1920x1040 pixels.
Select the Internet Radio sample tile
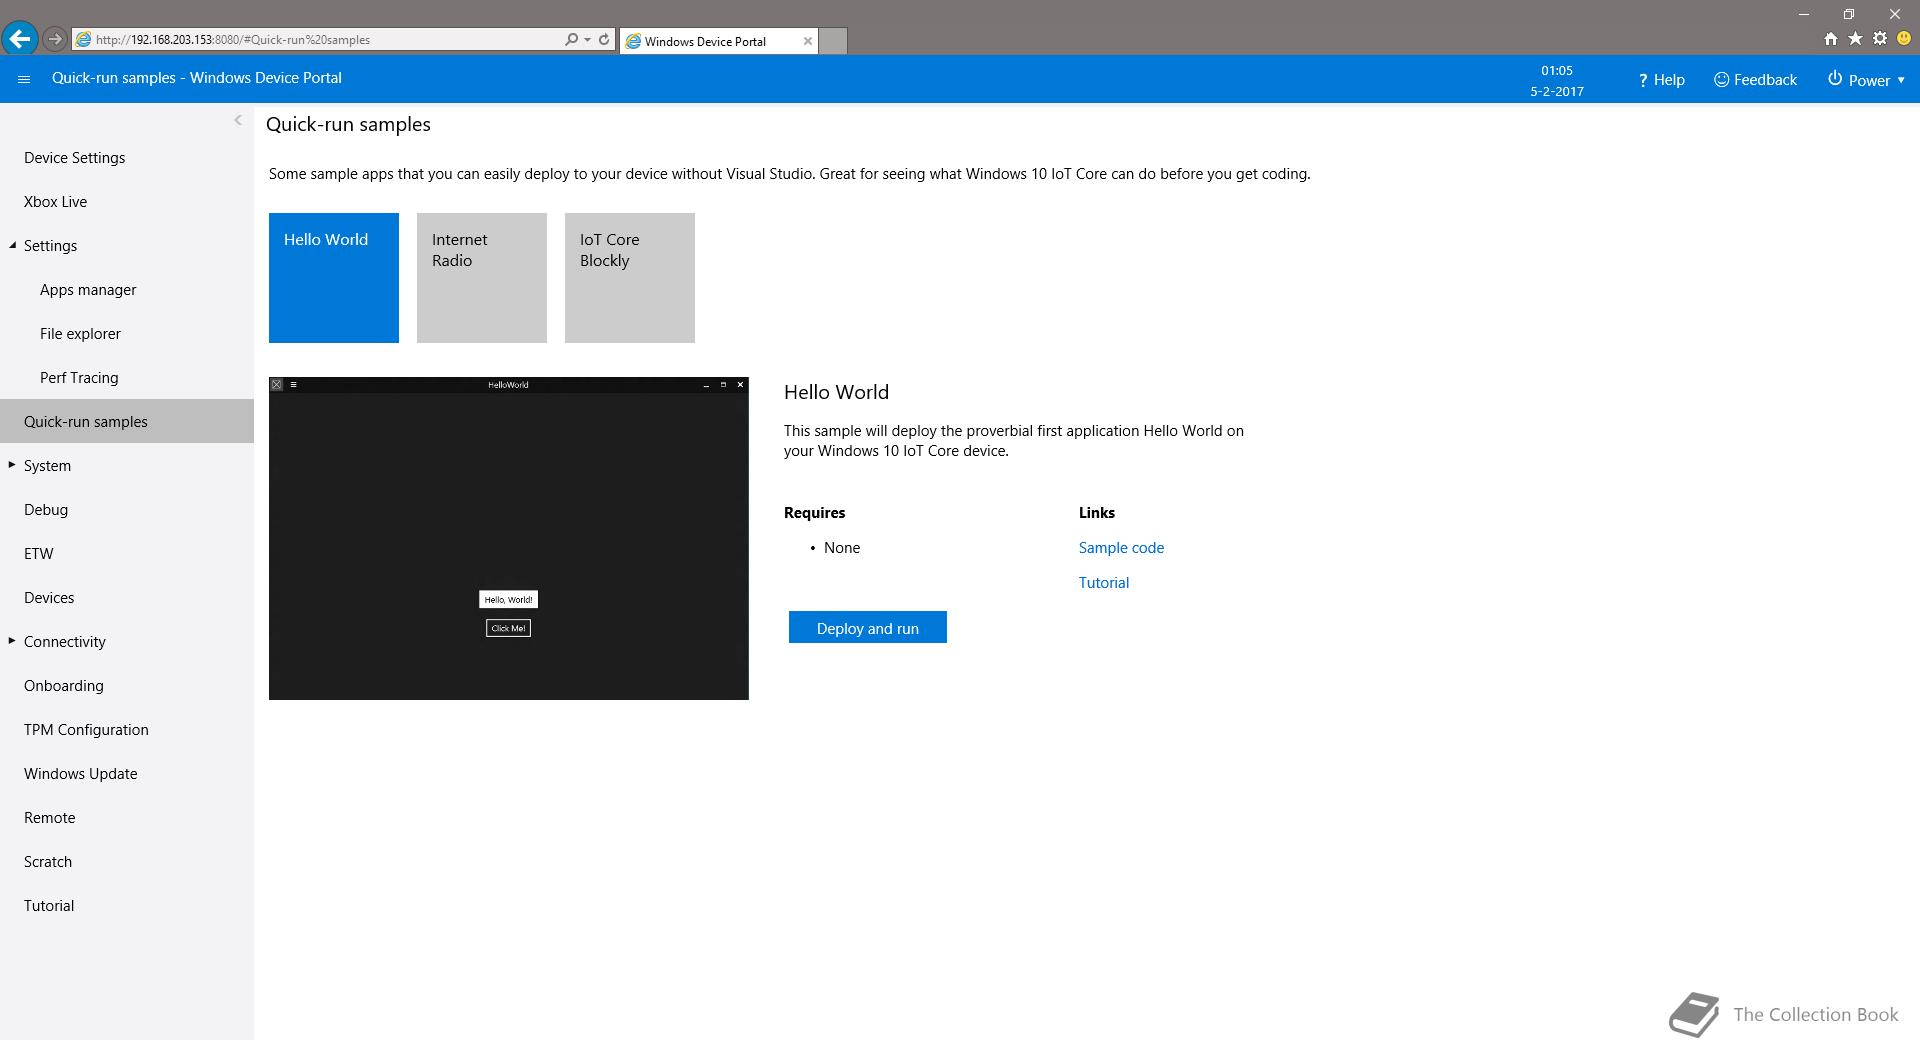point(482,278)
